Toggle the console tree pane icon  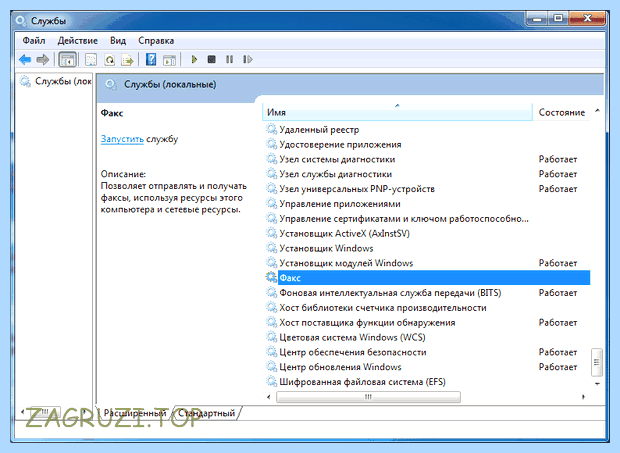(x=67, y=60)
